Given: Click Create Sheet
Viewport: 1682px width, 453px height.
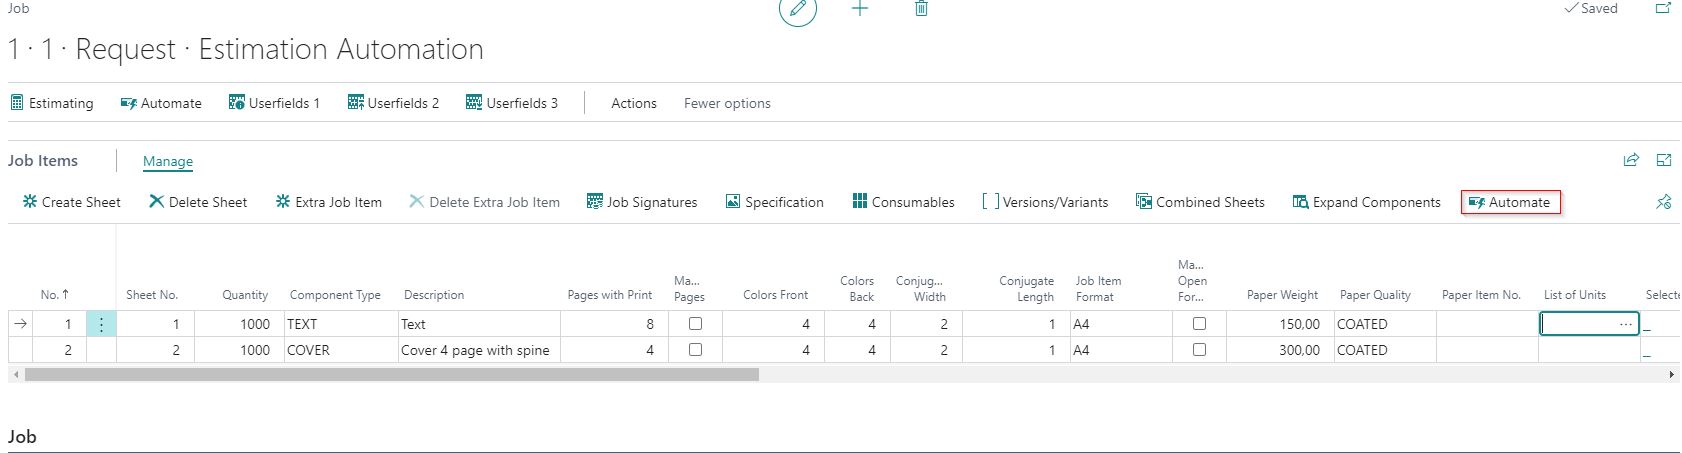Looking at the screenshot, I should tap(71, 202).
